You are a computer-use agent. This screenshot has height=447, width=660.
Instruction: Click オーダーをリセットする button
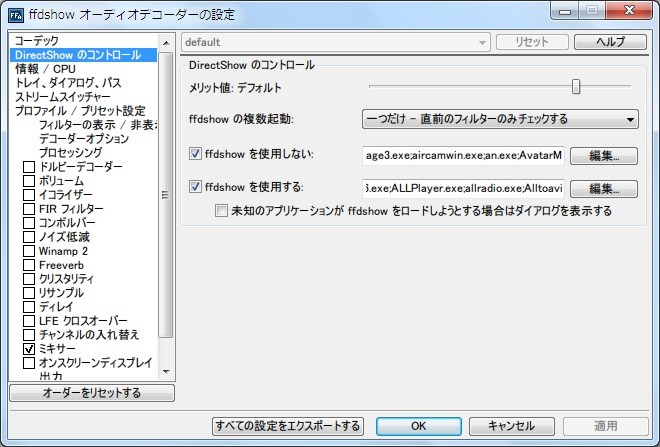92,393
